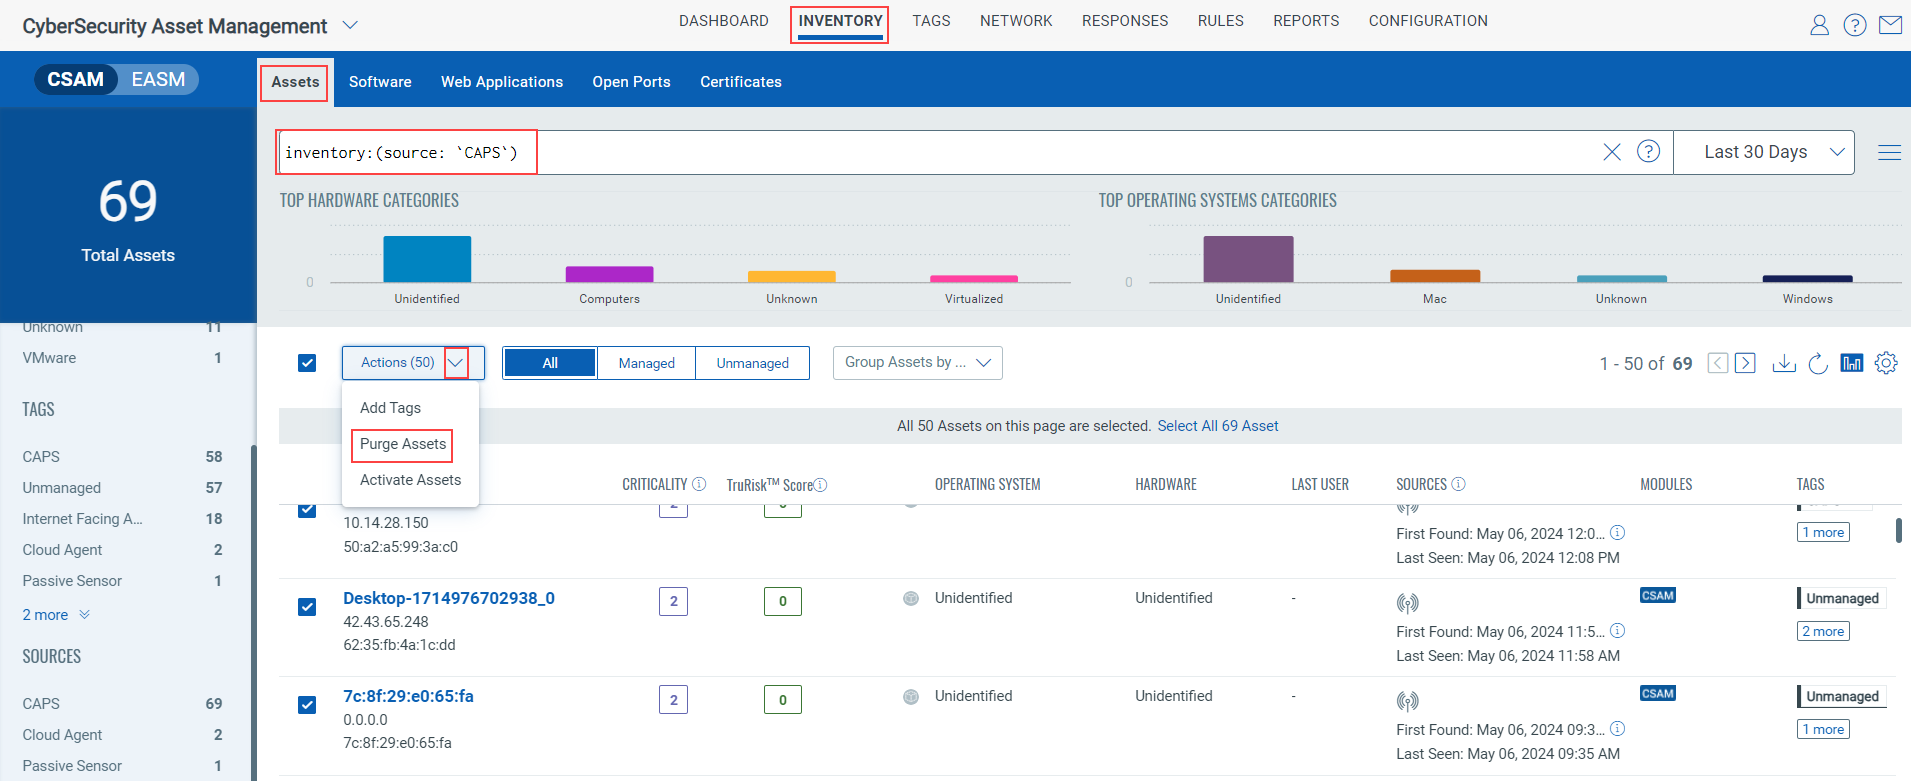Go to next page of assets
1911x781 pixels.
tap(1744, 363)
